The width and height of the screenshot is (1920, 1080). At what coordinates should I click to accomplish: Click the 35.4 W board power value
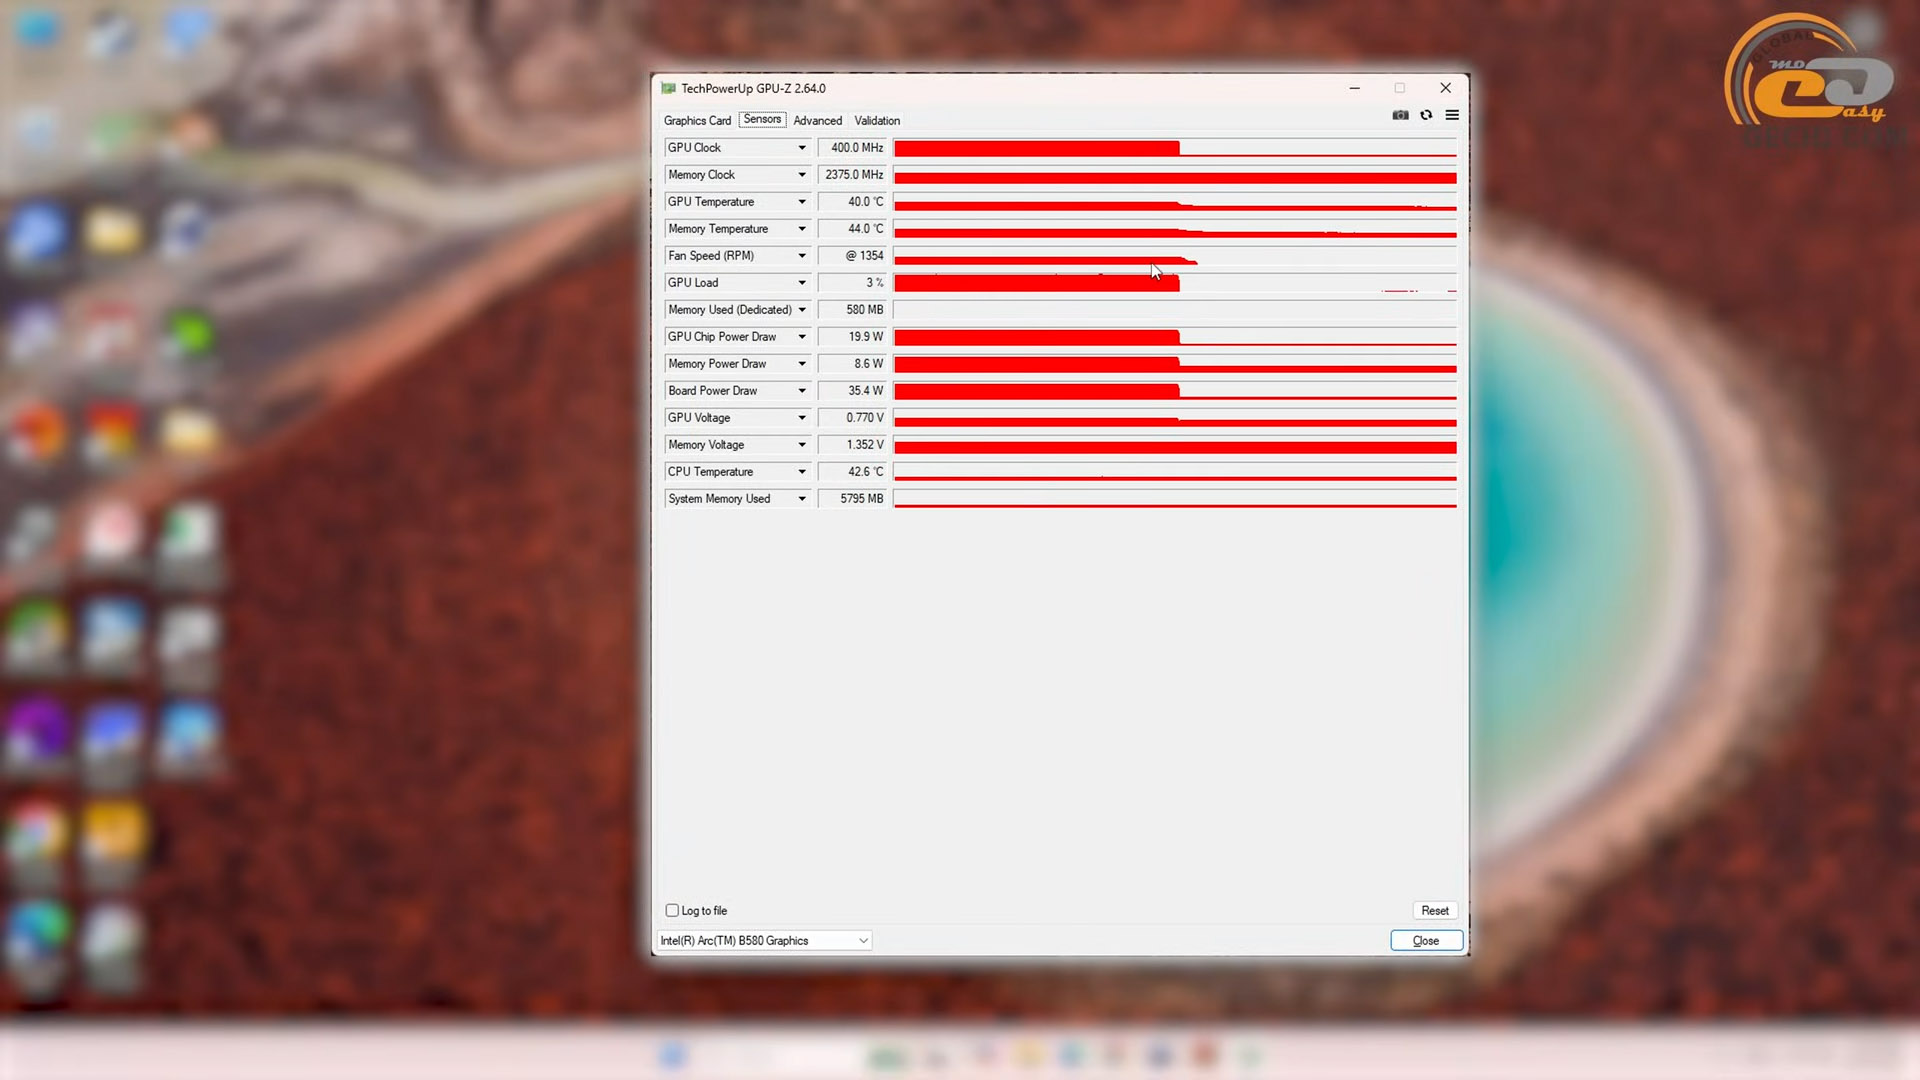point(852,391)
